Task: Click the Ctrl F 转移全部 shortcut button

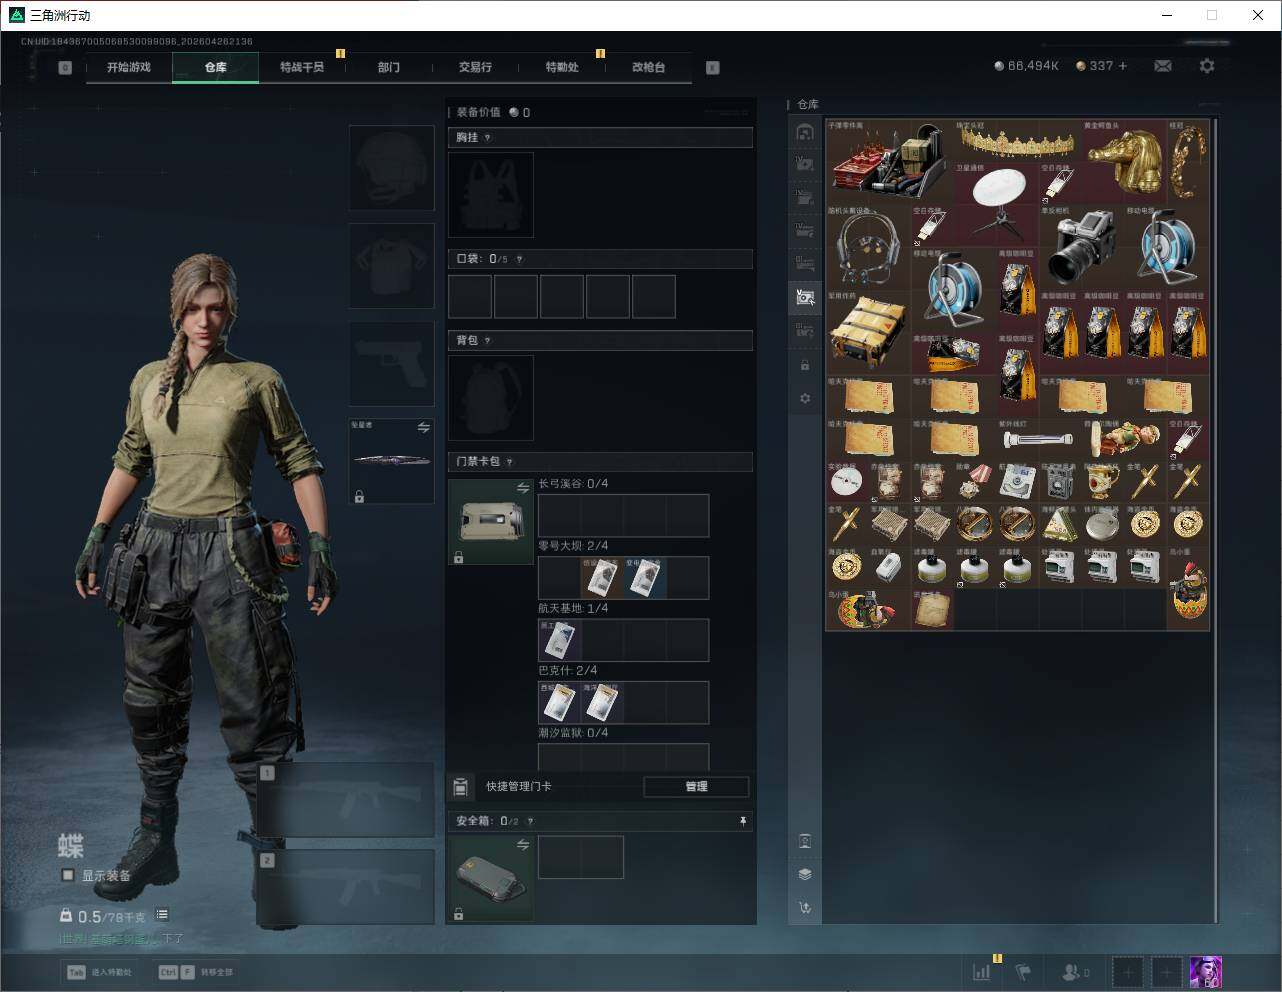Action: point(196,972)
